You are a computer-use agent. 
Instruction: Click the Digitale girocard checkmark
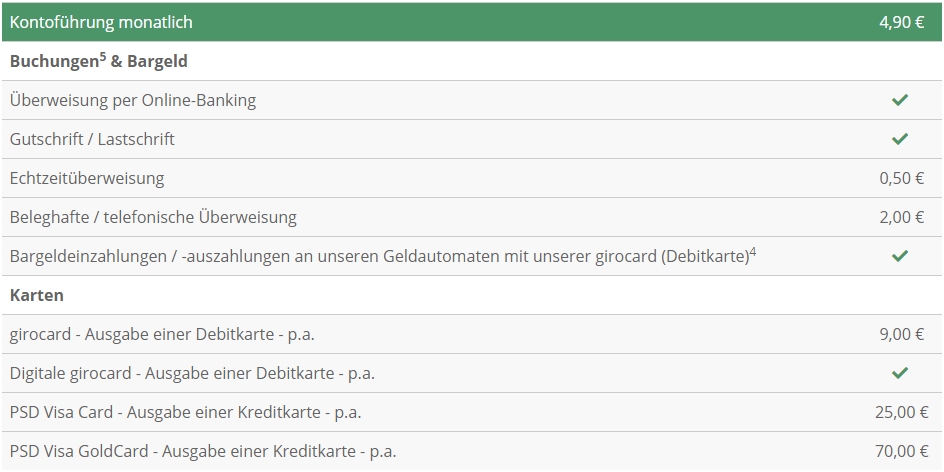click(900, 373)
